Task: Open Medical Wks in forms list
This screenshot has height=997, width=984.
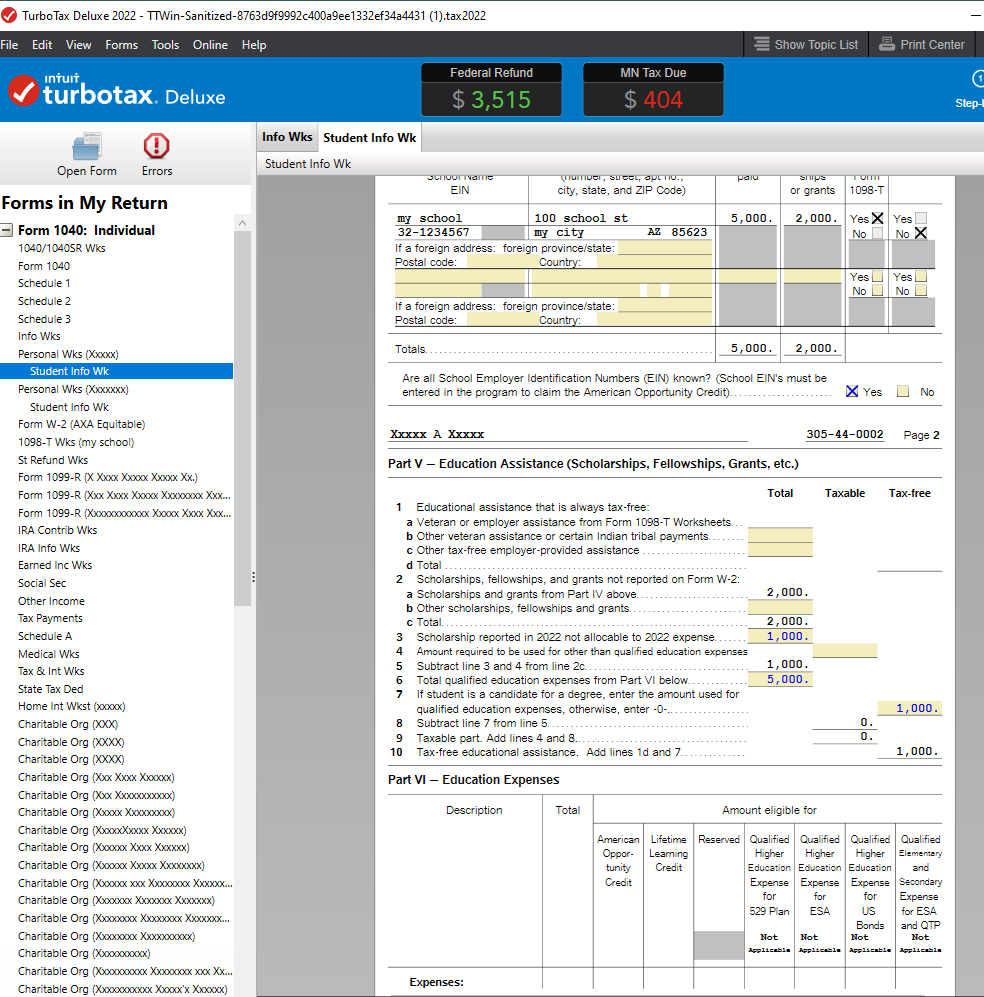Action: point(48,654)
